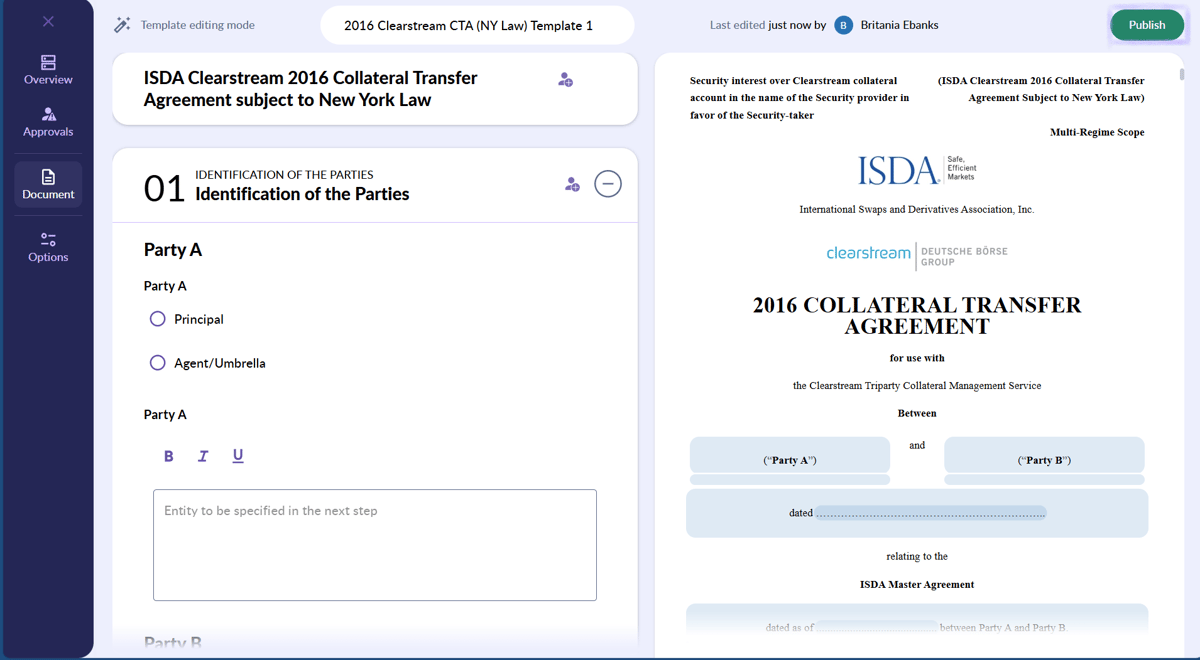The width and height of the screenshot is (1200, 660).
Task: Click the document preview scrollbar
Action: tap(1181, 74)
